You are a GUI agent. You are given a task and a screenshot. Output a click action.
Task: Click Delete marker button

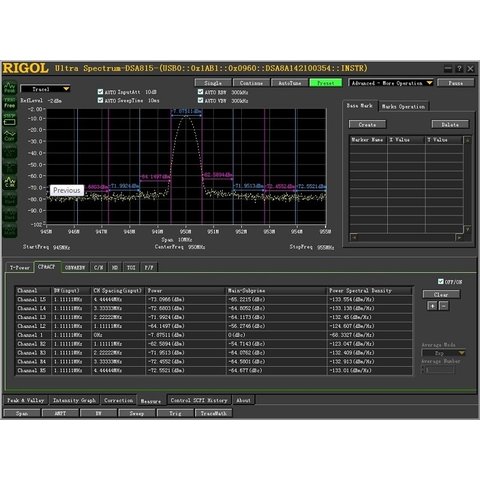[x=450, y=124]
